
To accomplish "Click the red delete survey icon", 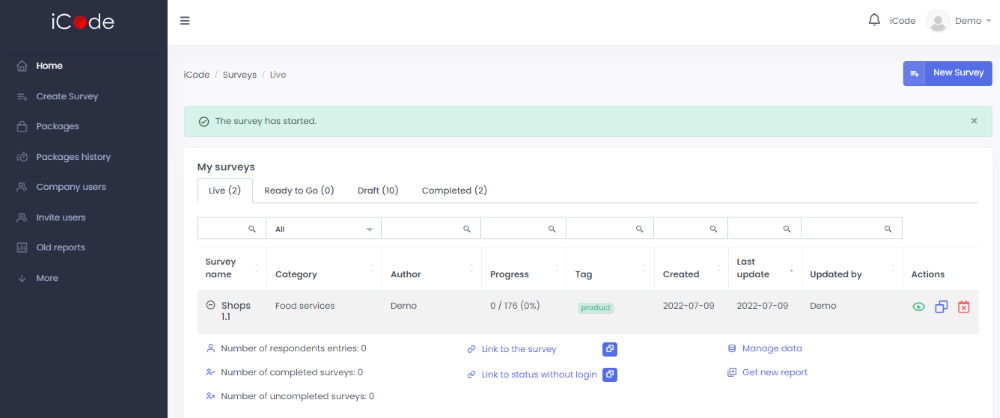I will [x=963, y=307].
